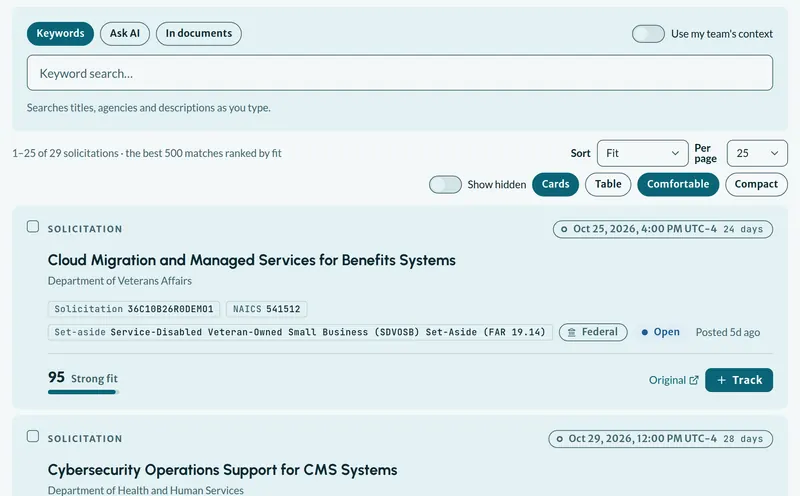The width and height of the screenshot is (800, 496).
Task: Switch to Cards view
Action: 556,184
